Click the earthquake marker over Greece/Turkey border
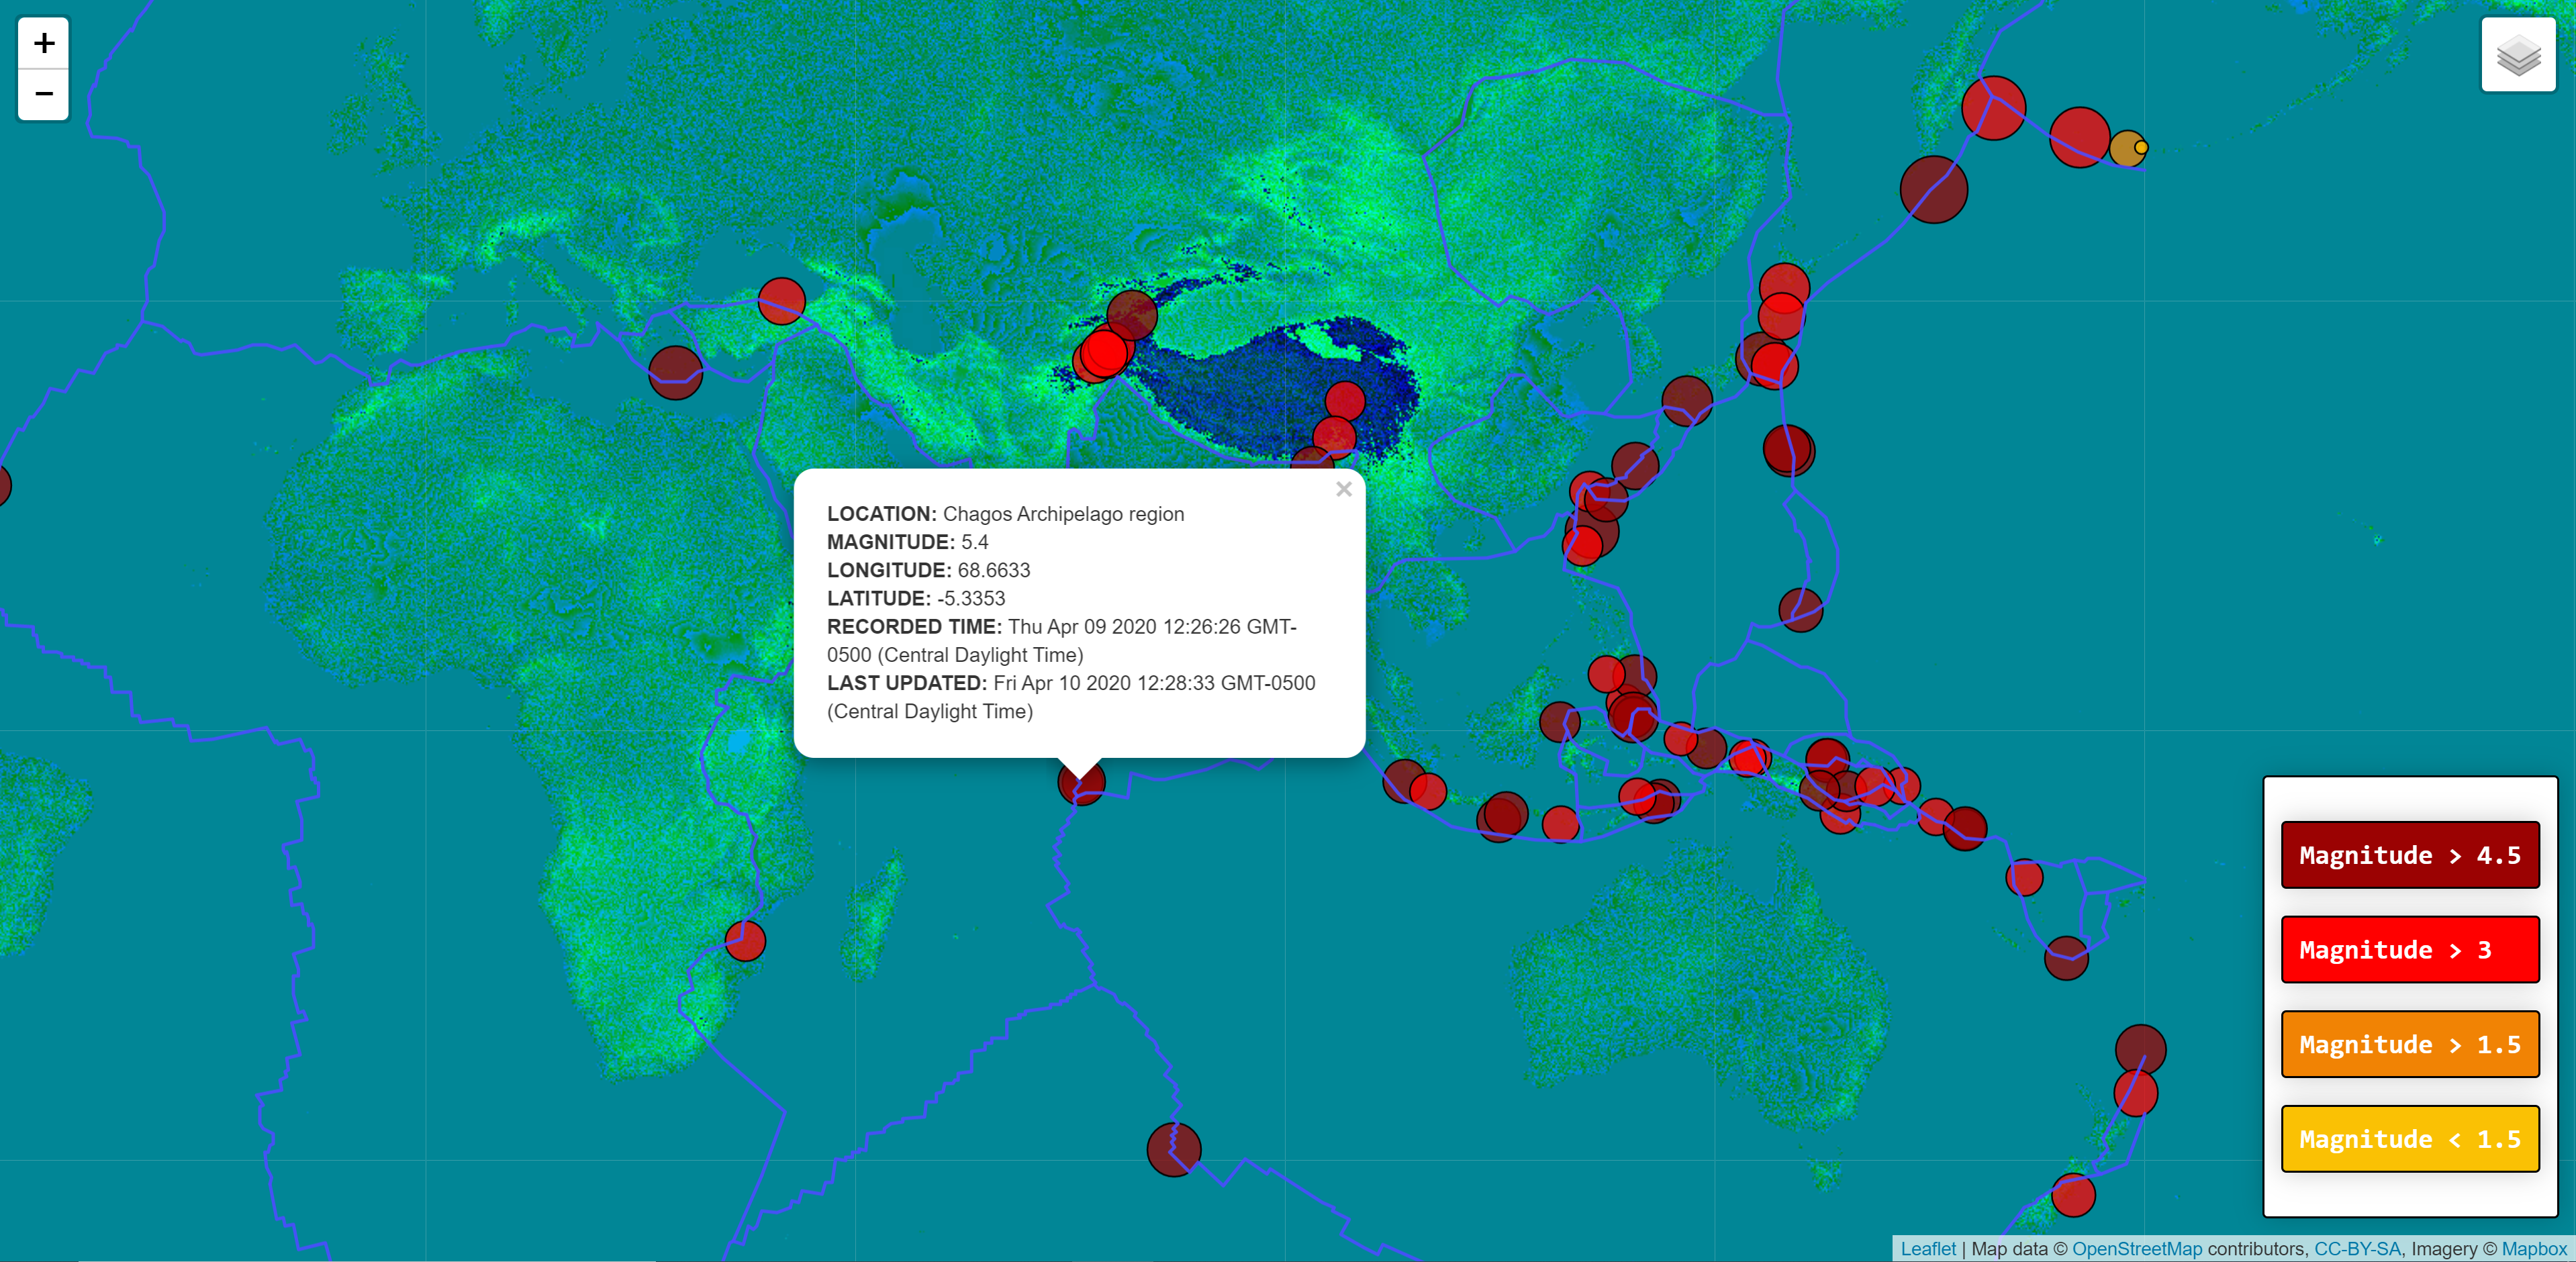Screen dimensions: 2576x1262 (781, 301)
